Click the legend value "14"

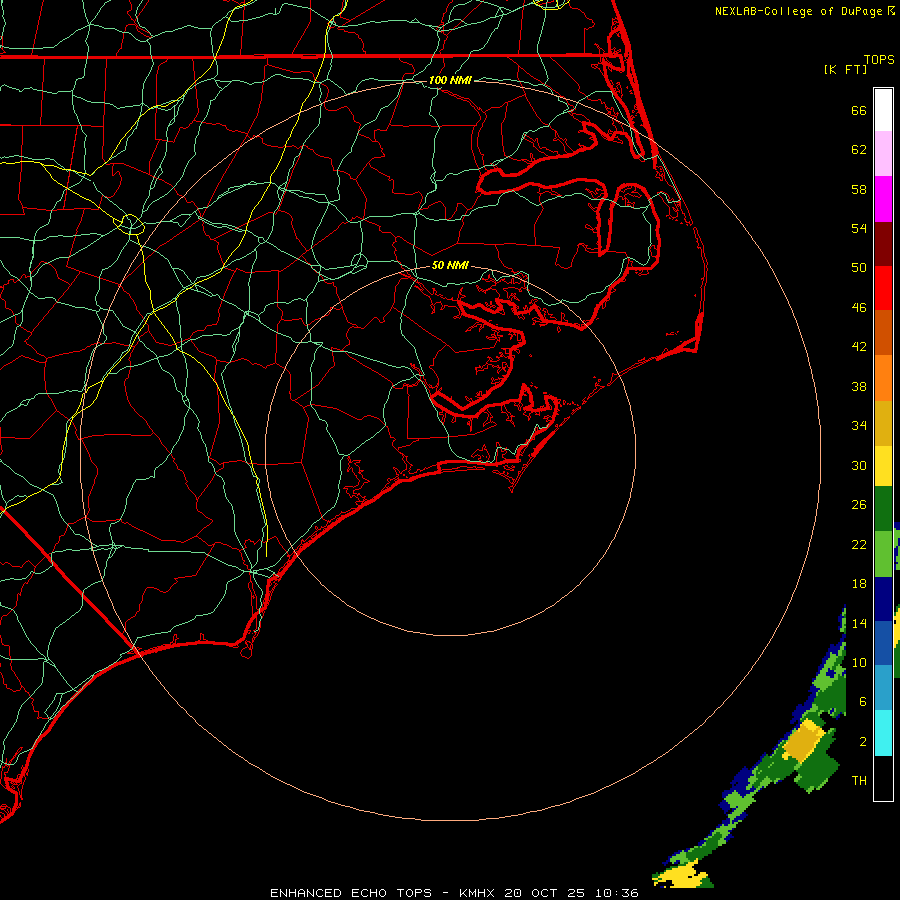tap(859, 623)
